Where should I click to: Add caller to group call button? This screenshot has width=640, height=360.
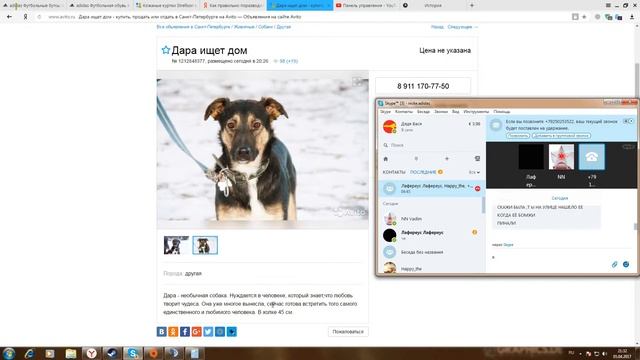click(x=561, y=136)
